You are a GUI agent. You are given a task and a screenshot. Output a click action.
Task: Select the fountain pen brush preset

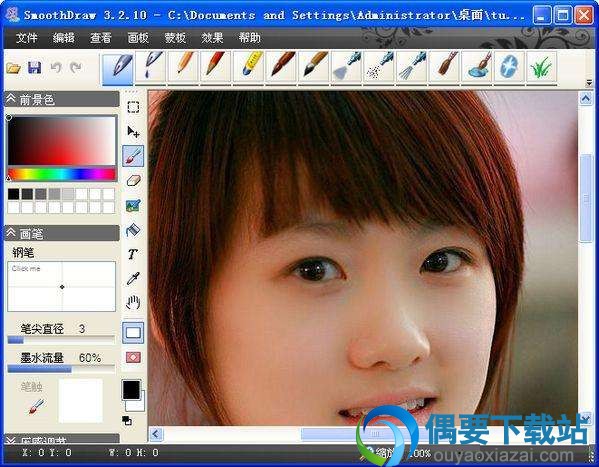coord(118,68)
